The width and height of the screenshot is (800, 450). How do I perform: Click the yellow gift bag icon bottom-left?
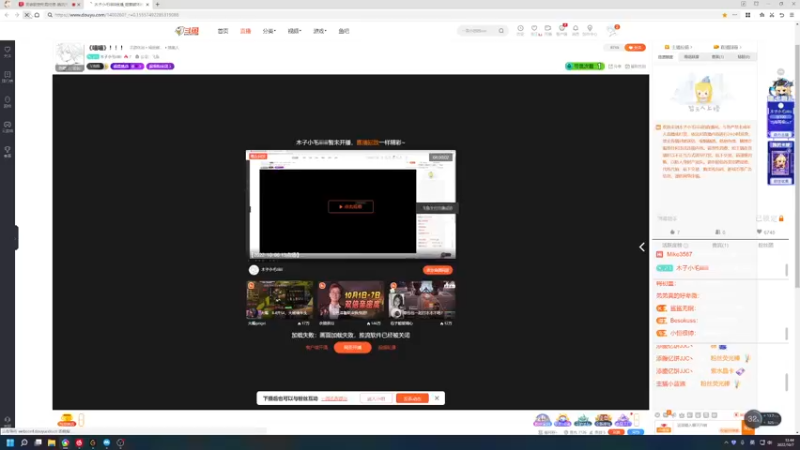[x=67, y=420]
